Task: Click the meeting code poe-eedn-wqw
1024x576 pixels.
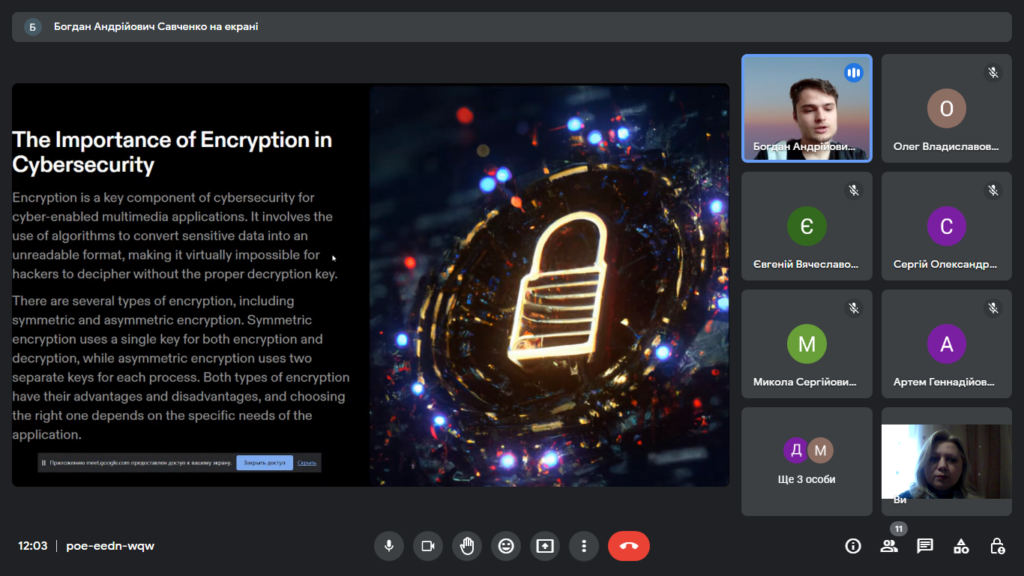Action: [x=110, y=546]
